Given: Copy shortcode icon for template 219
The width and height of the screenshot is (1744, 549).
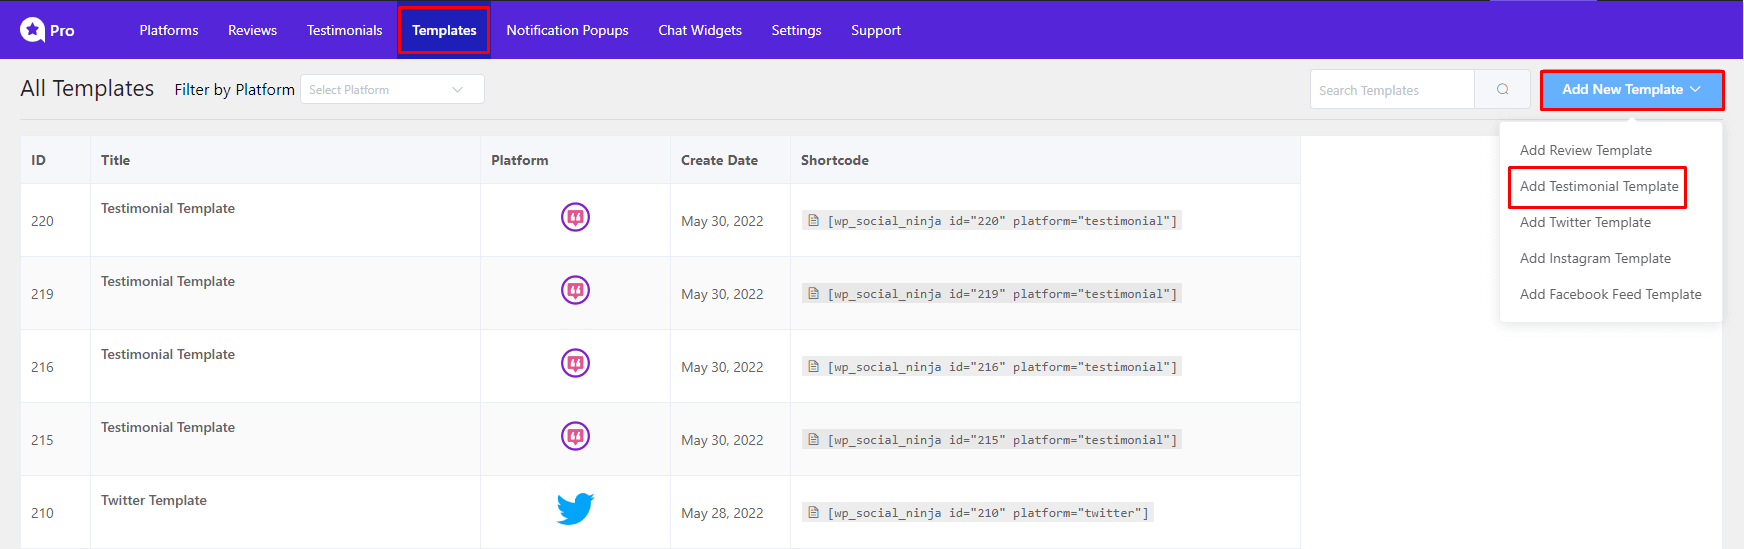Looking at the screenshot, I should [x=814, y=294].
